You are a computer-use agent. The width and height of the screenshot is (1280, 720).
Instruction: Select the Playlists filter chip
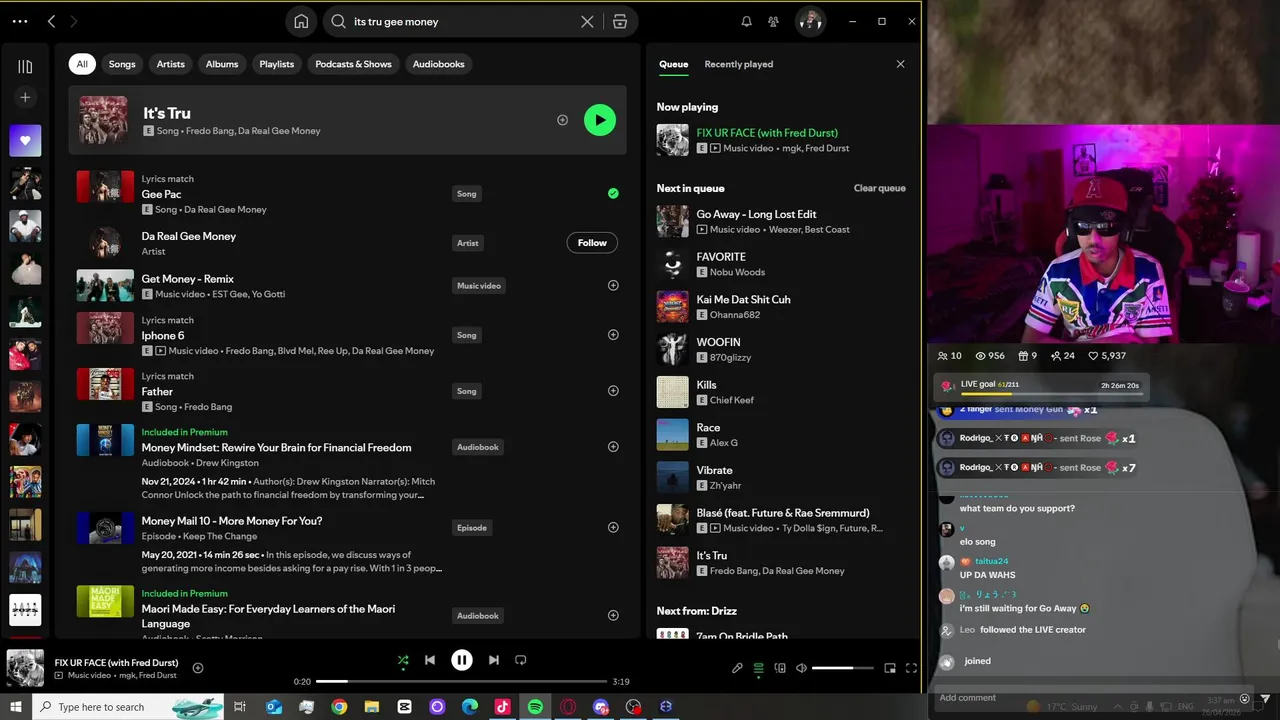(277, 64)
